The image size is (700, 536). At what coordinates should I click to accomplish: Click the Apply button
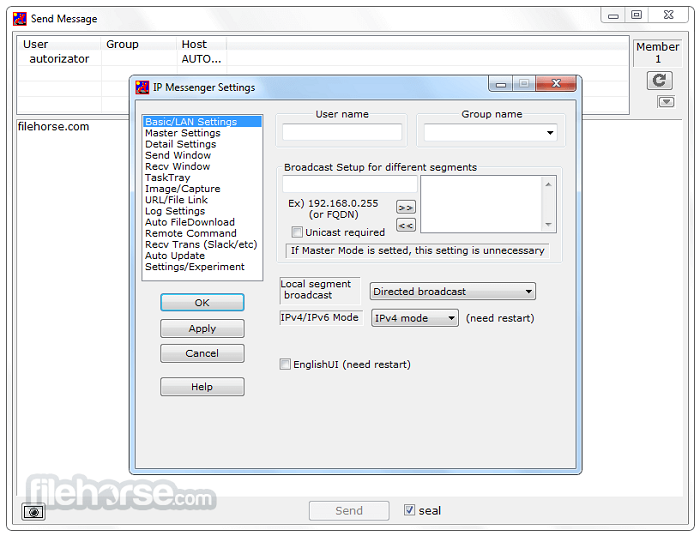coord(202,328)
